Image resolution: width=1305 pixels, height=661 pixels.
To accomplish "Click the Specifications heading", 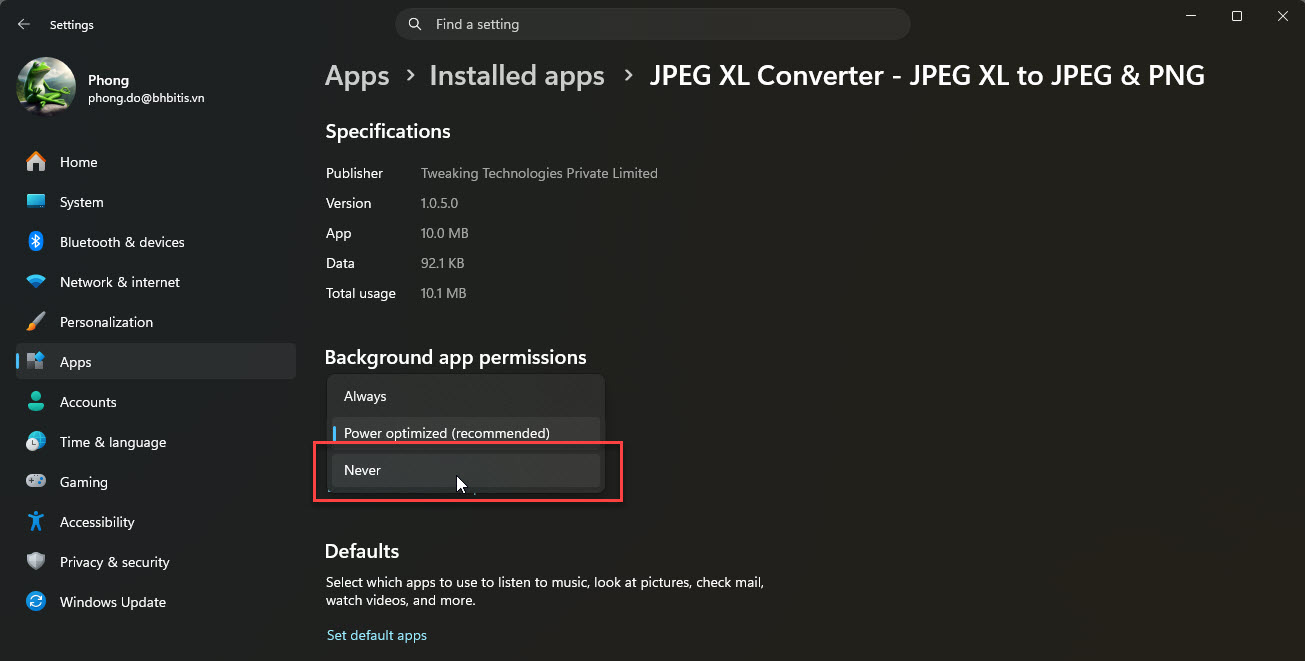I will [388, 131].
